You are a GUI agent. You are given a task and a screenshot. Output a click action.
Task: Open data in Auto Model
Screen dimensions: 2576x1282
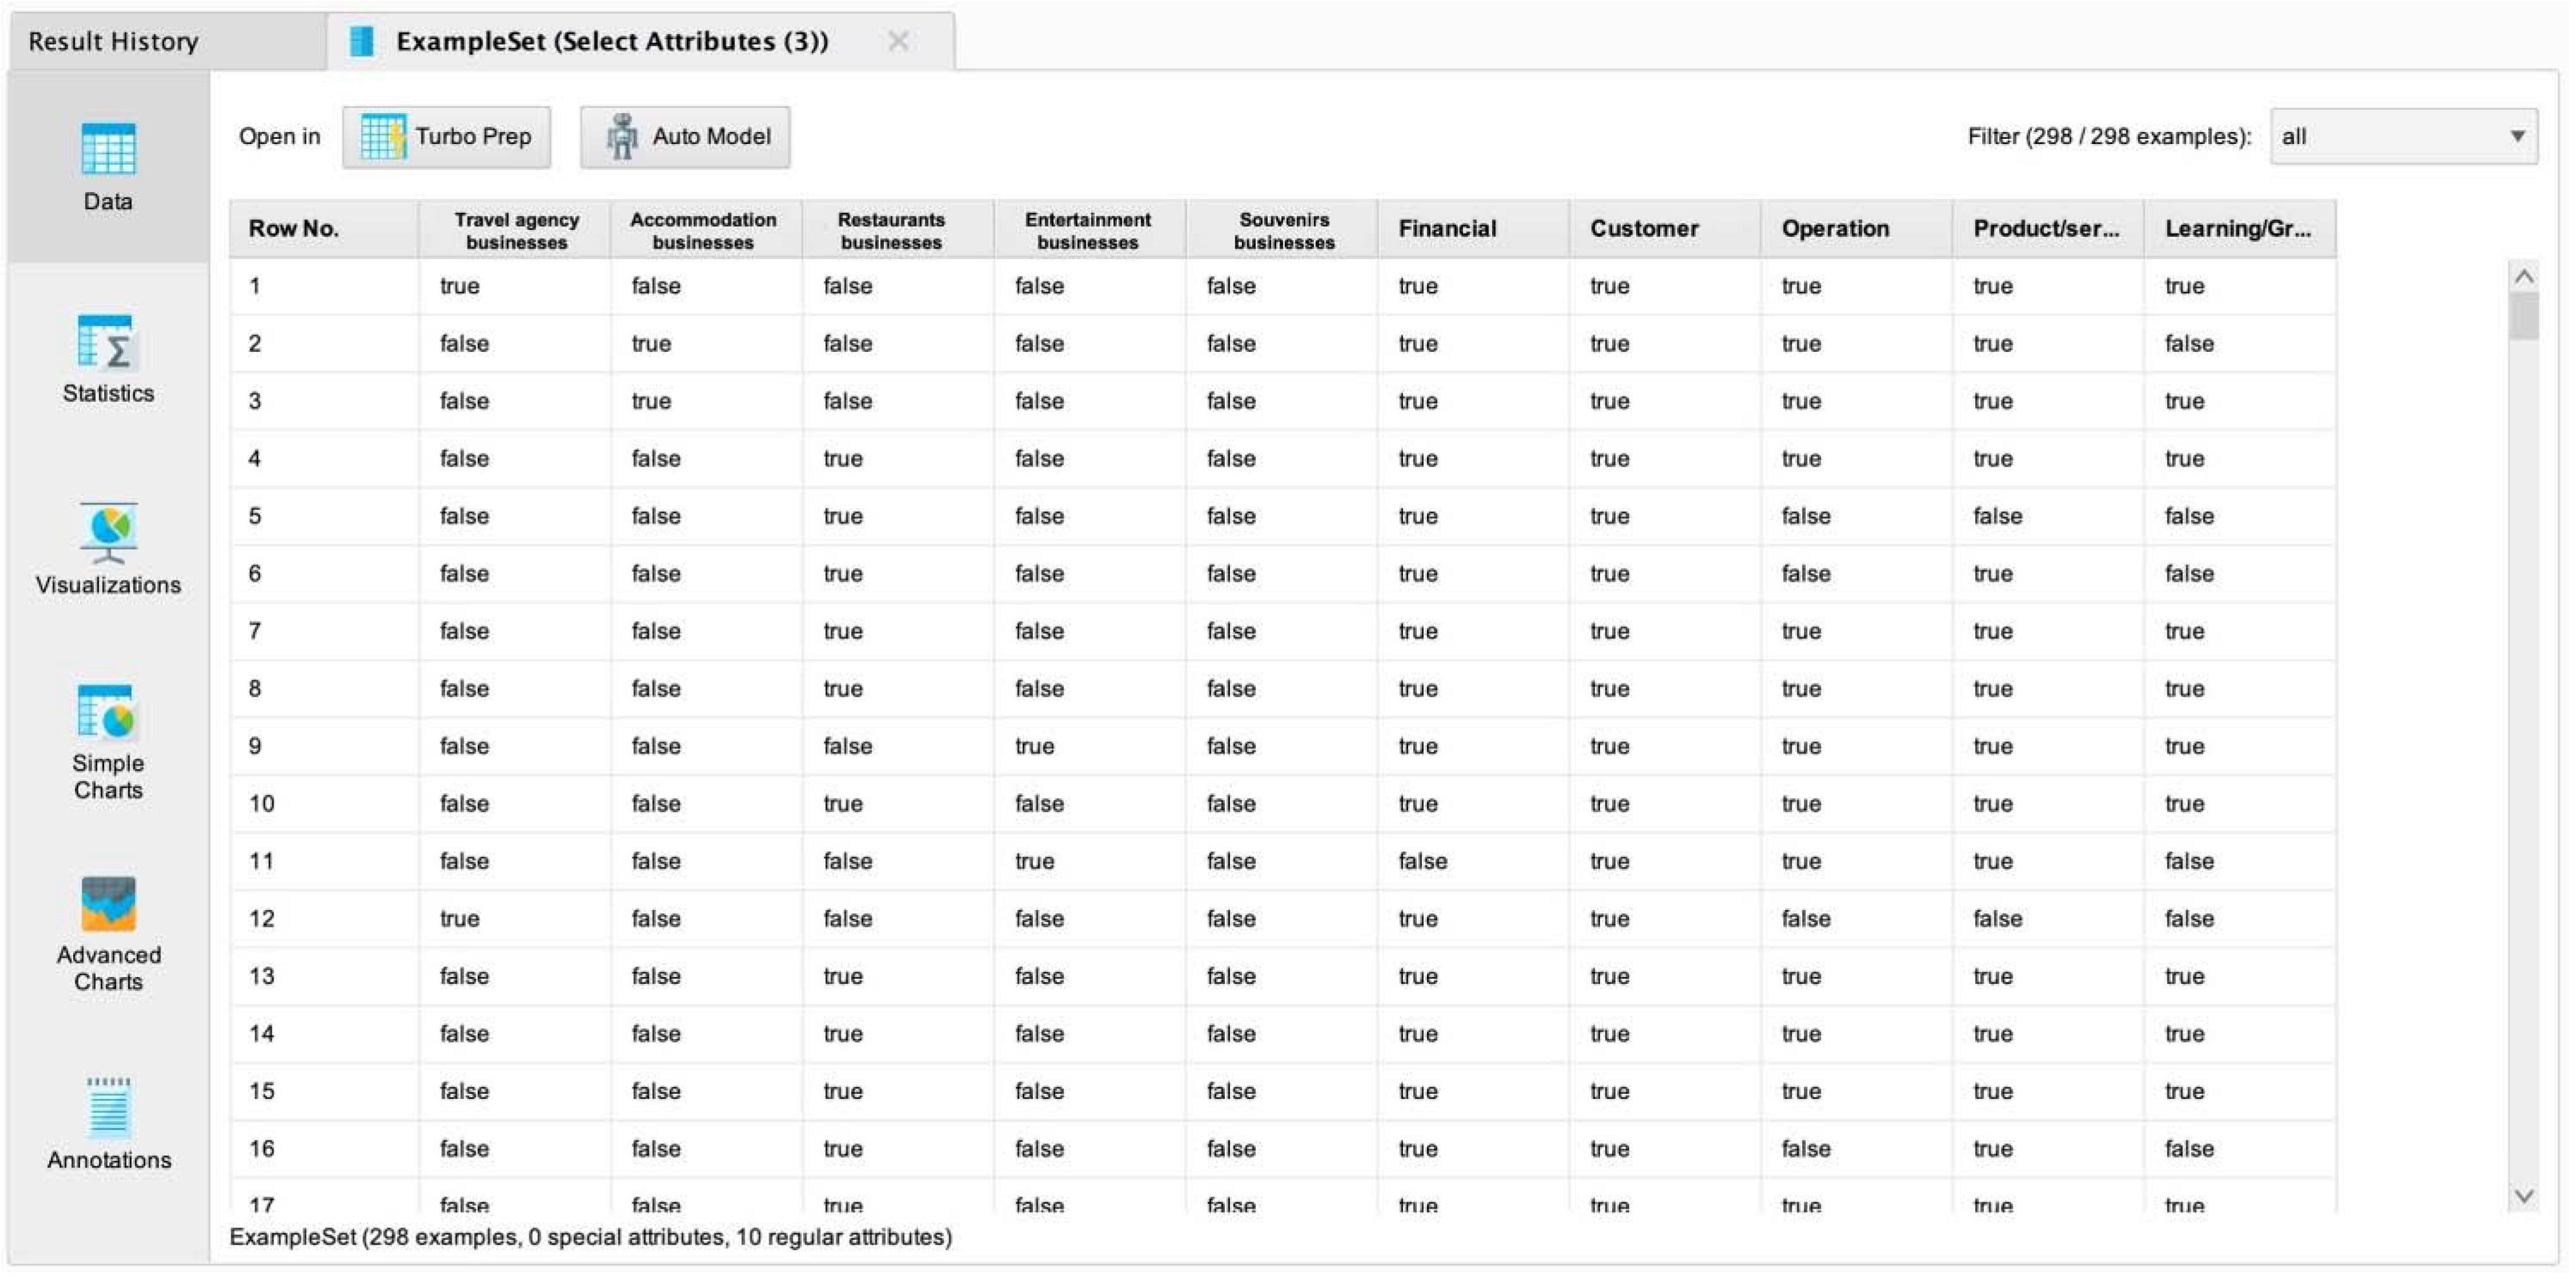coord(685,137)
